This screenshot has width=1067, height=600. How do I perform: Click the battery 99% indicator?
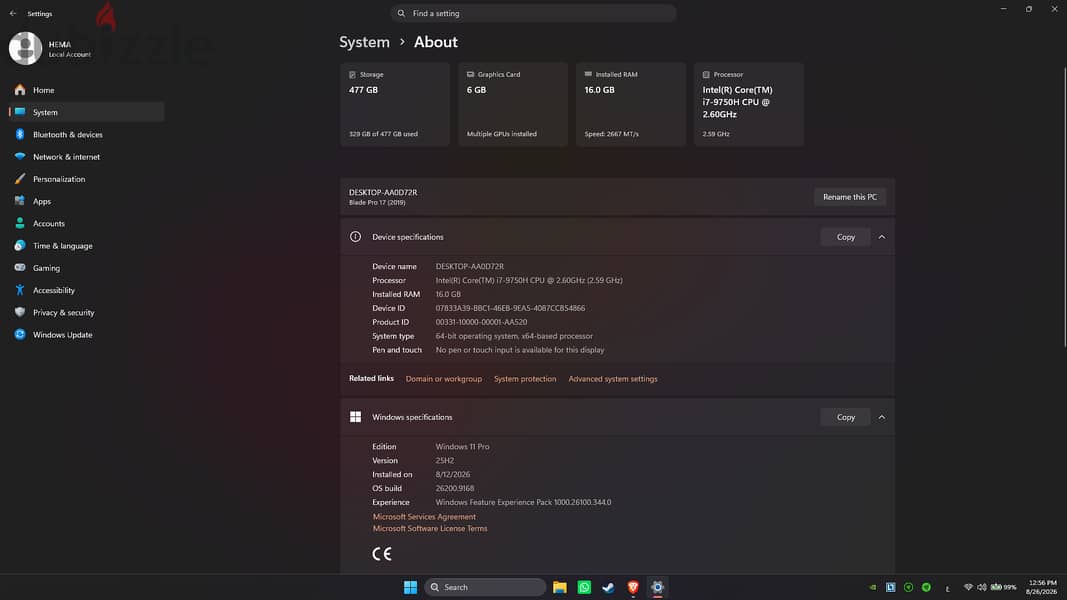tap(1004, 587)
